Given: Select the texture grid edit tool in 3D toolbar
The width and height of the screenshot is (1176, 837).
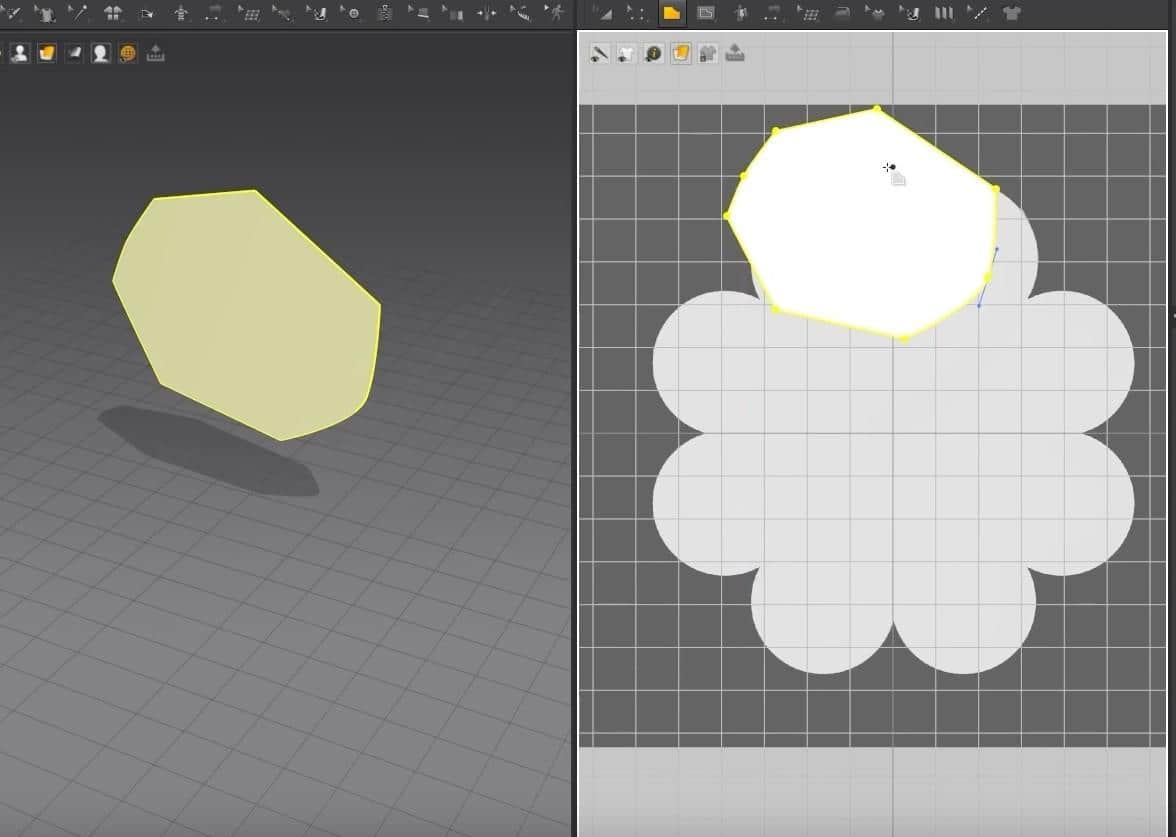Looking at the screenshot, I should 248,13.
